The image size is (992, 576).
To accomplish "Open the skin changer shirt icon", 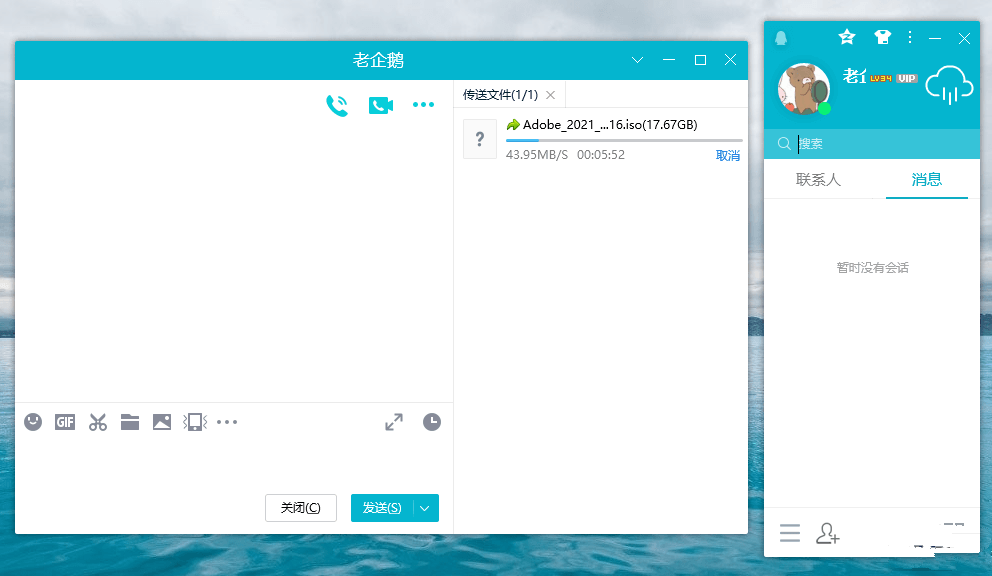I will point(881,37).
